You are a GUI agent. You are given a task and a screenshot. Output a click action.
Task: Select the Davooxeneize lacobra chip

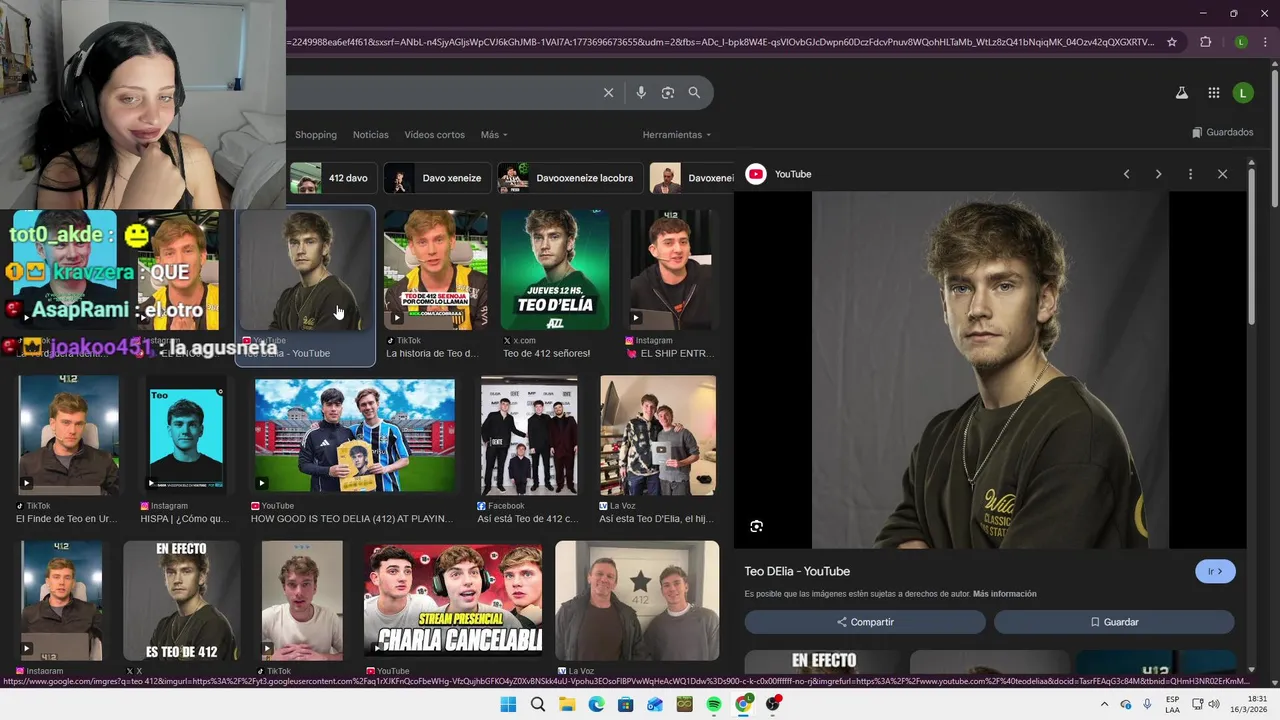click(x=570, y=178)
